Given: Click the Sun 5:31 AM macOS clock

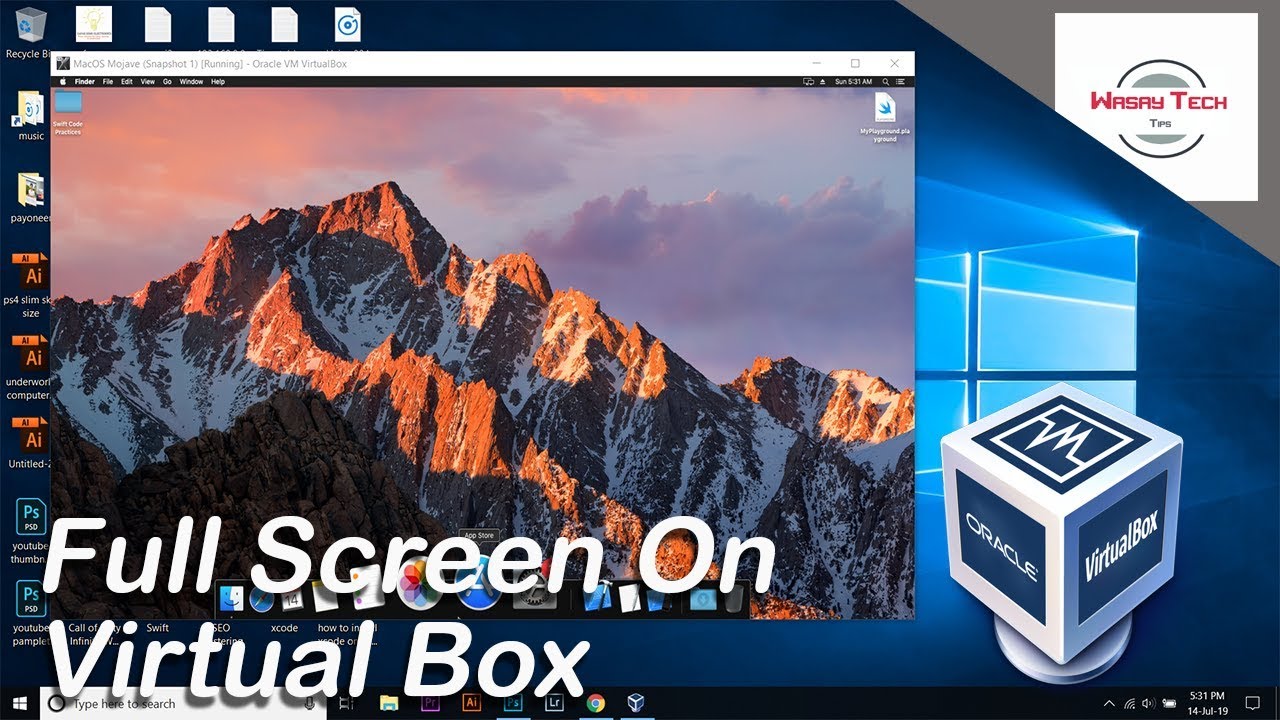Looking at the screenshot, I should [x=853, y=81].
